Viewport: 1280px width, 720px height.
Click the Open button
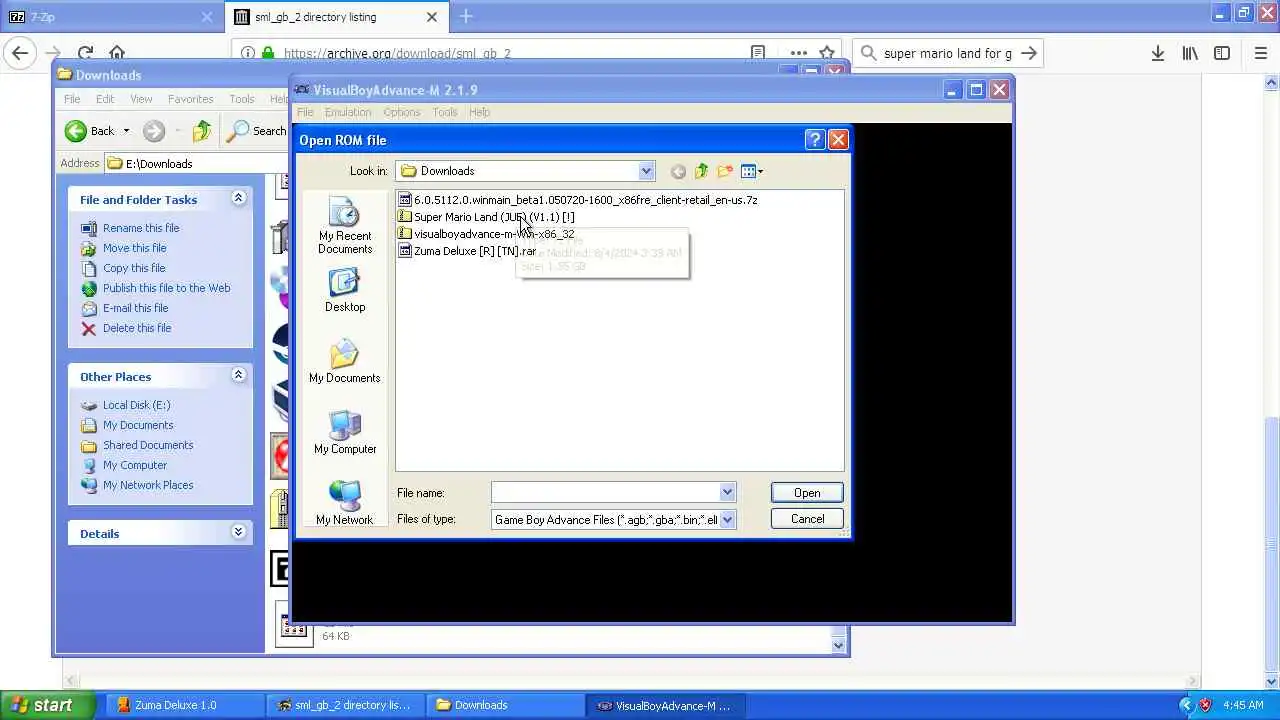click(807, 493)
